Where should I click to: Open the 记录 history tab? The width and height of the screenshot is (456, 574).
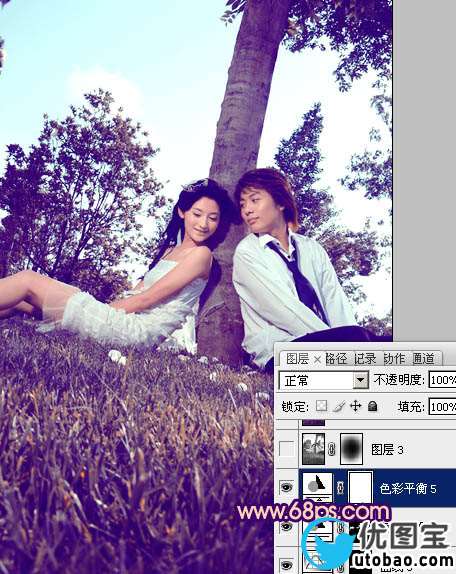point(365,359)
